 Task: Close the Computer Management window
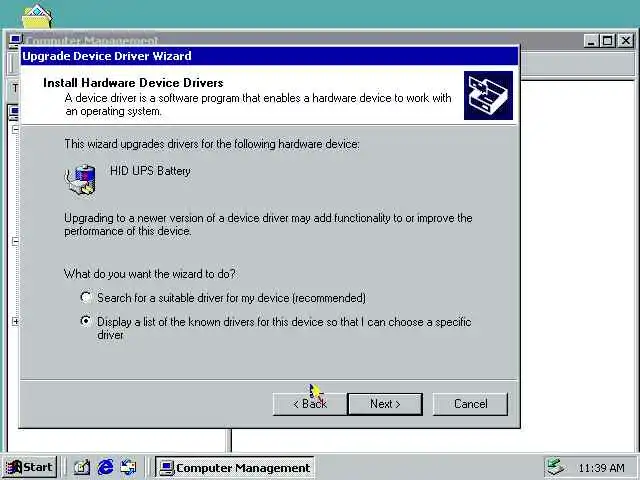[625, 40]
